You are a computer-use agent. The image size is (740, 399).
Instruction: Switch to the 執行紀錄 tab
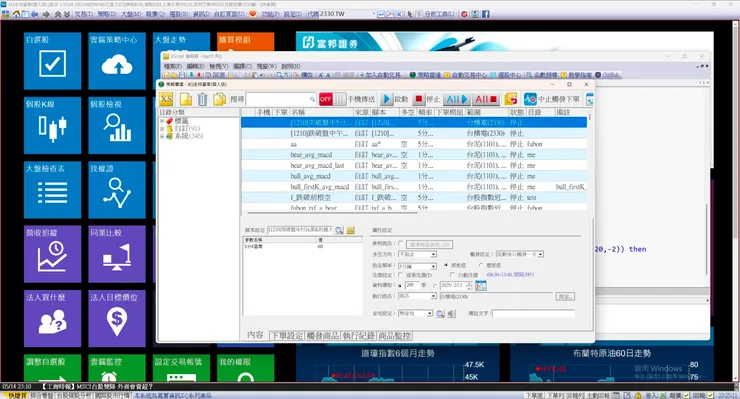(x=359, y=336)
